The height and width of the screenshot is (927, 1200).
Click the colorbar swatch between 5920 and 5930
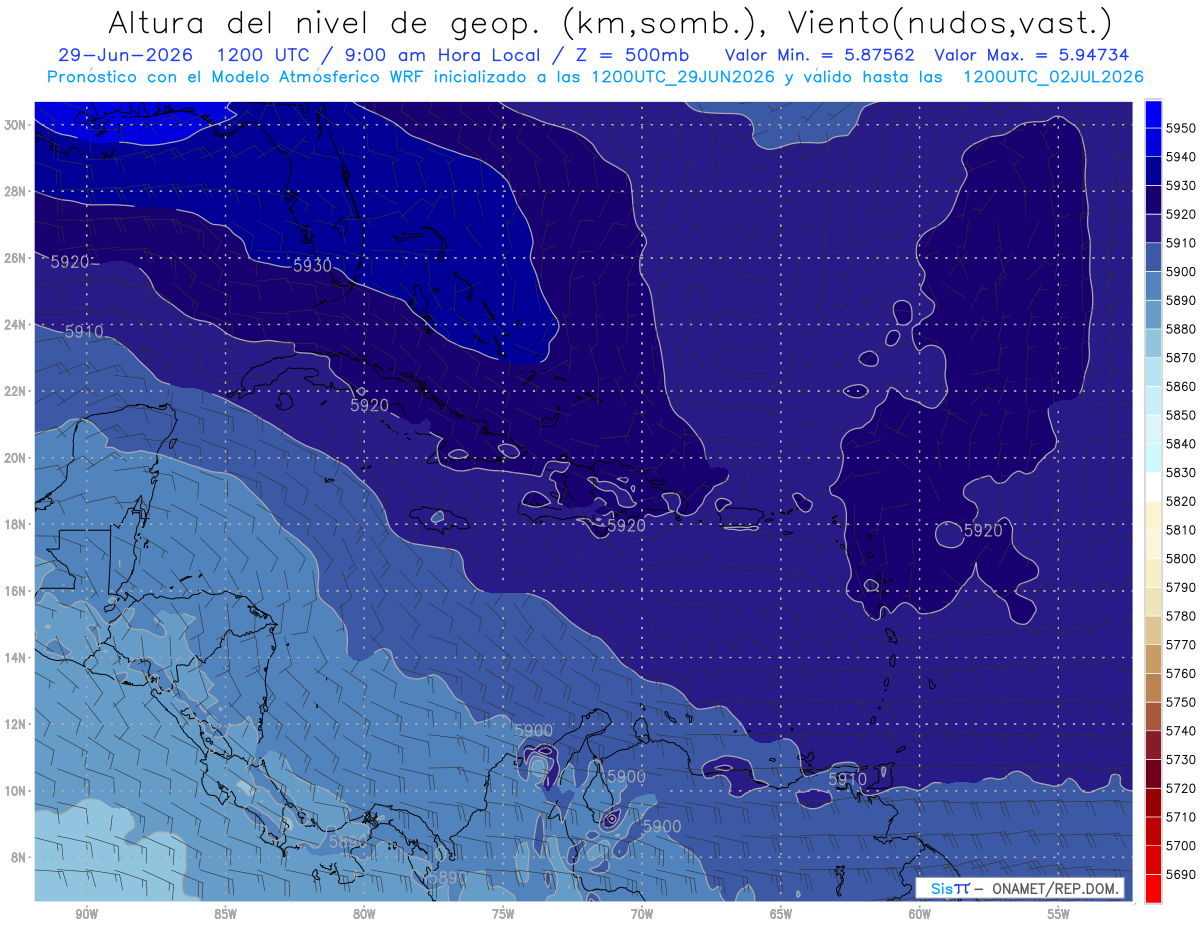[x=1153, y=199]
